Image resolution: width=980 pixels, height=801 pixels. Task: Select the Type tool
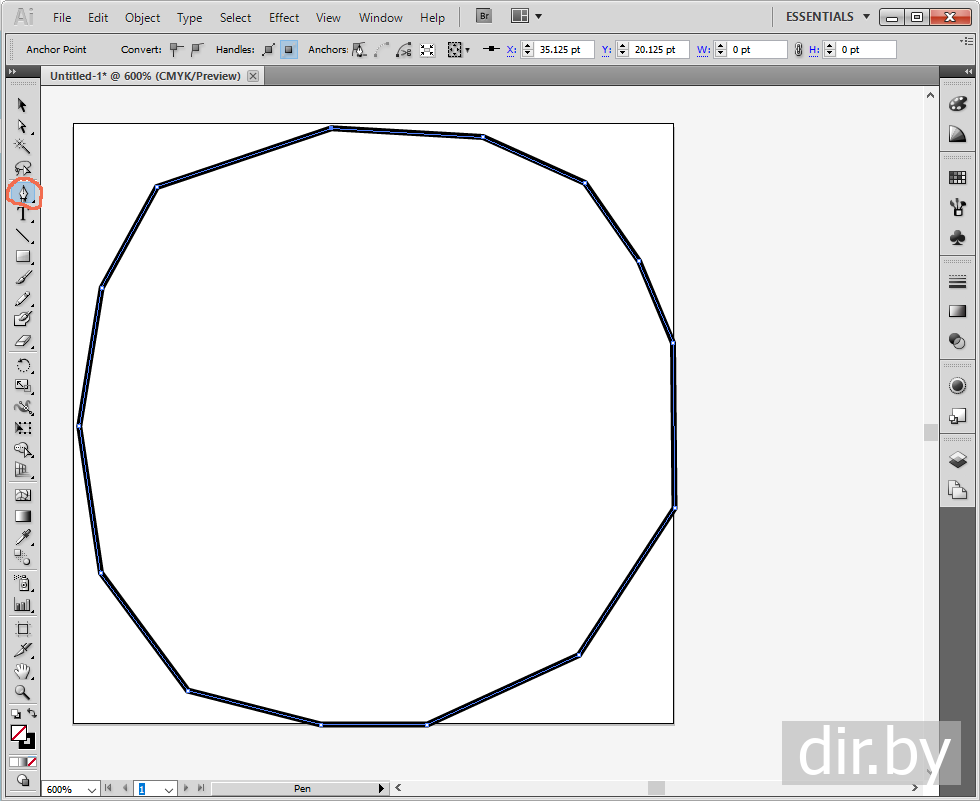click(x=22, y=214)
